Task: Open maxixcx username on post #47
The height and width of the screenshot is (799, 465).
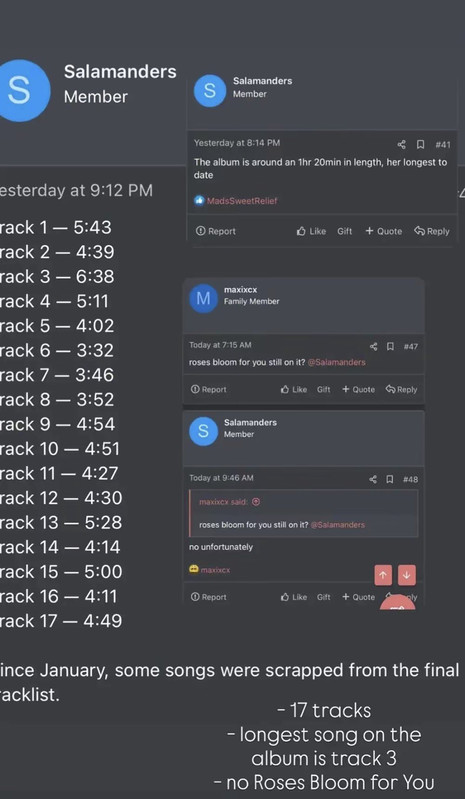Action: [240, 289]
